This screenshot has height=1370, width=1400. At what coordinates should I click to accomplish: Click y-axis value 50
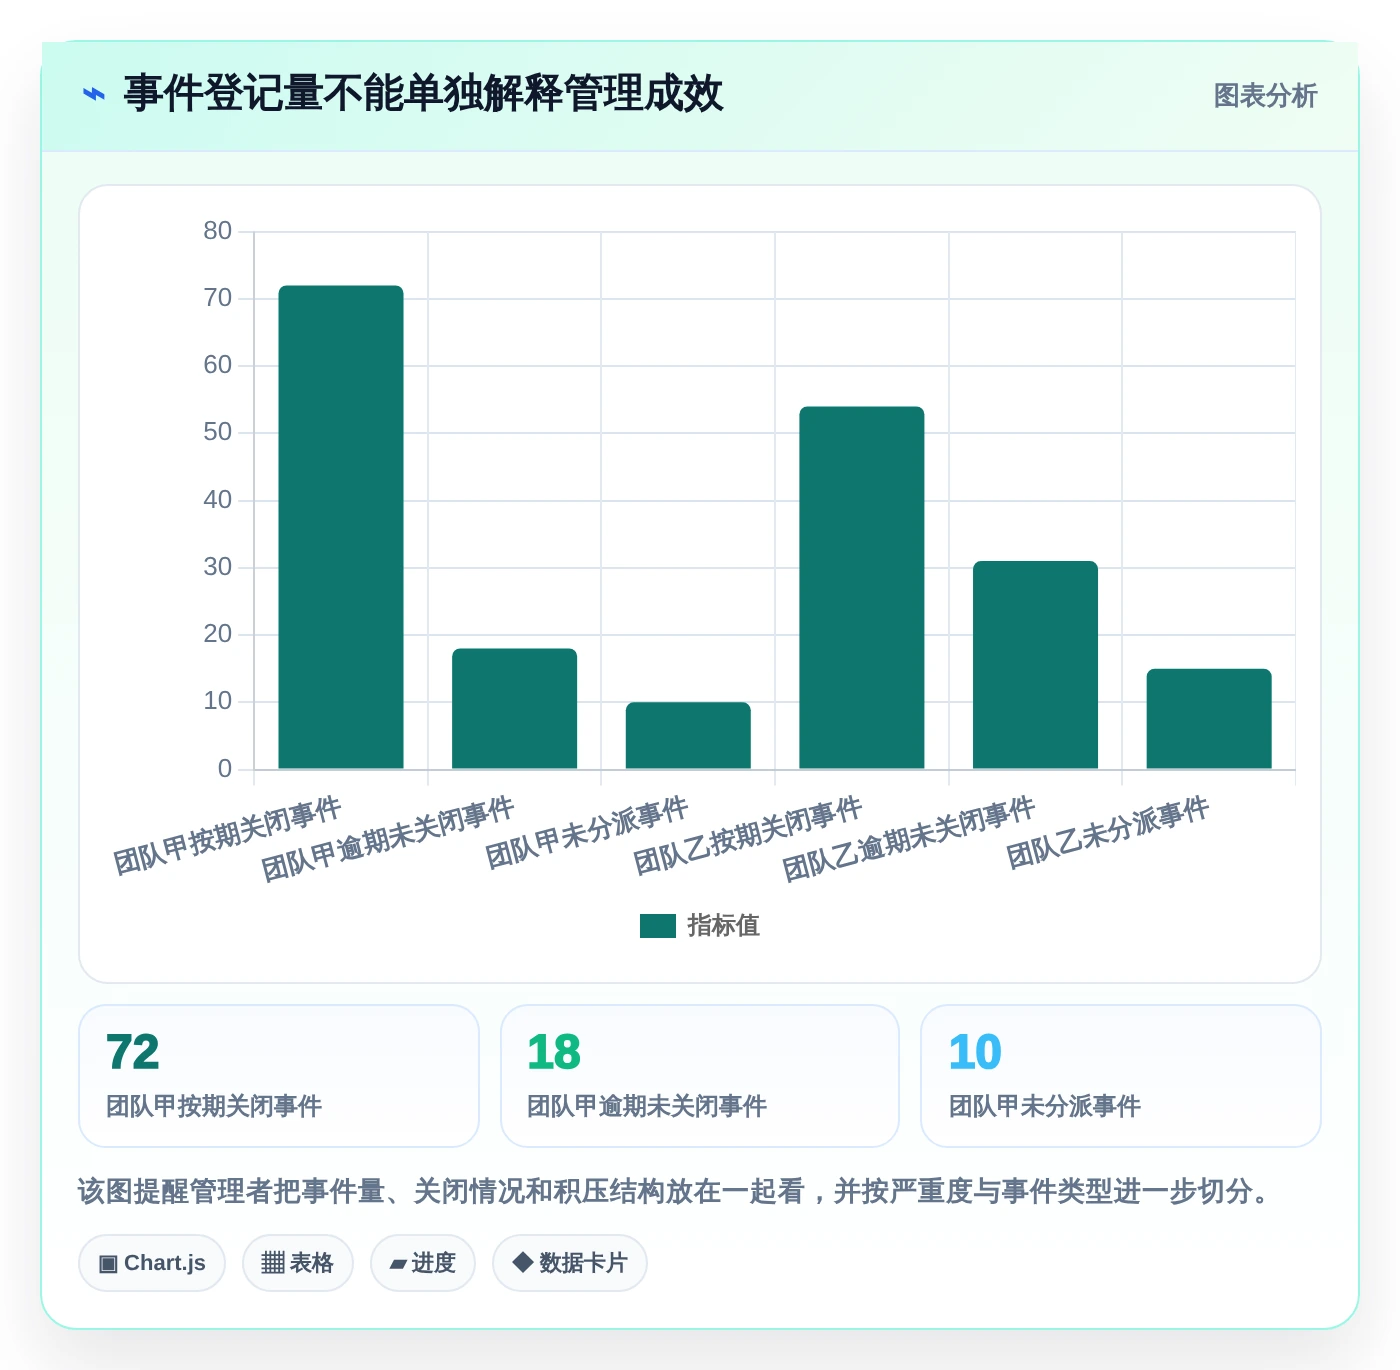pos(217,432)
